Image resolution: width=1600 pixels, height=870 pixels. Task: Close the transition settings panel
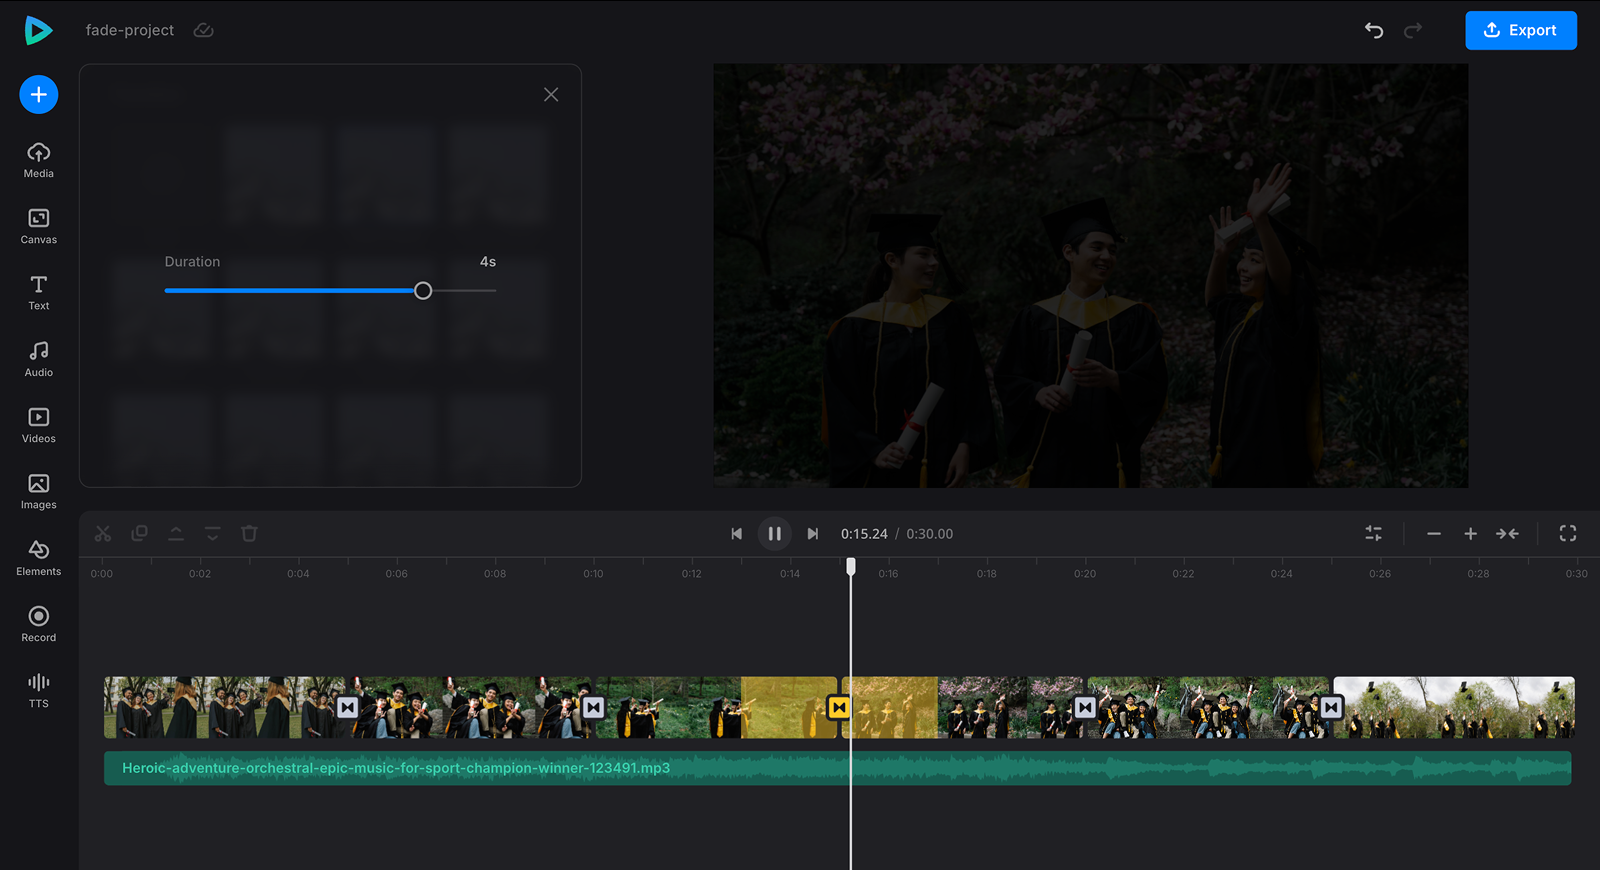(x=551, y=94)
